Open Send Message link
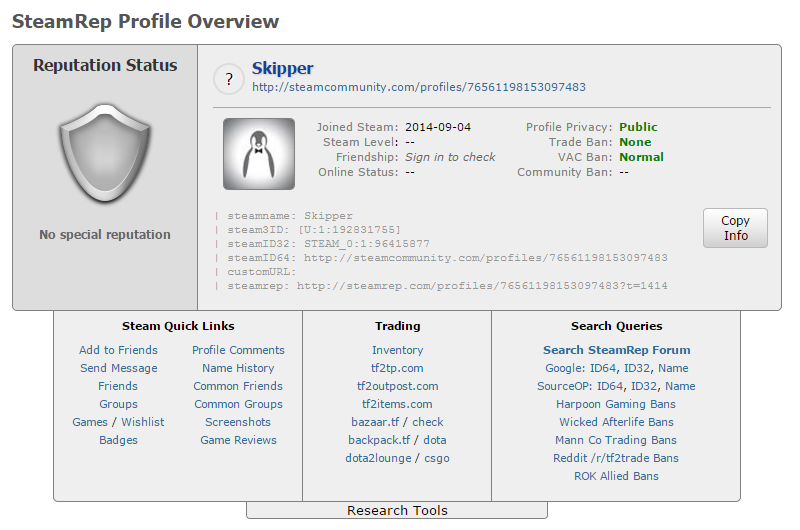Image resolution: width=800 pixels, height=530 pixels. tap(118, 368)
